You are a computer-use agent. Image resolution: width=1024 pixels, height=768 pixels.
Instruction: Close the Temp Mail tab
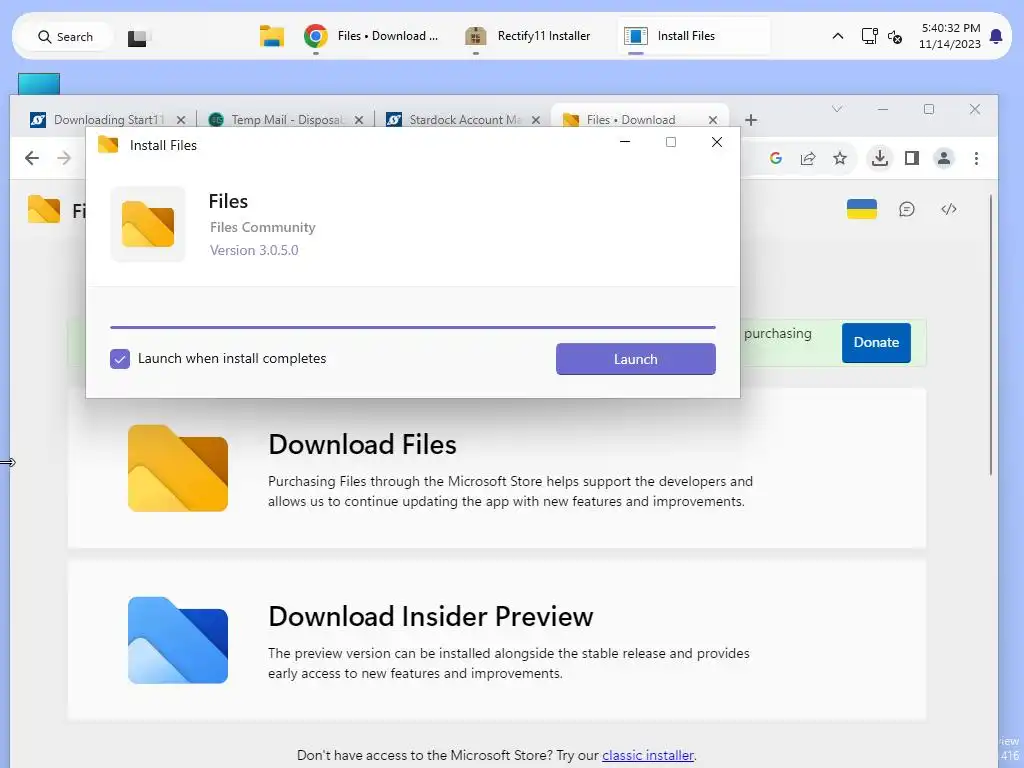pos(359,120)
